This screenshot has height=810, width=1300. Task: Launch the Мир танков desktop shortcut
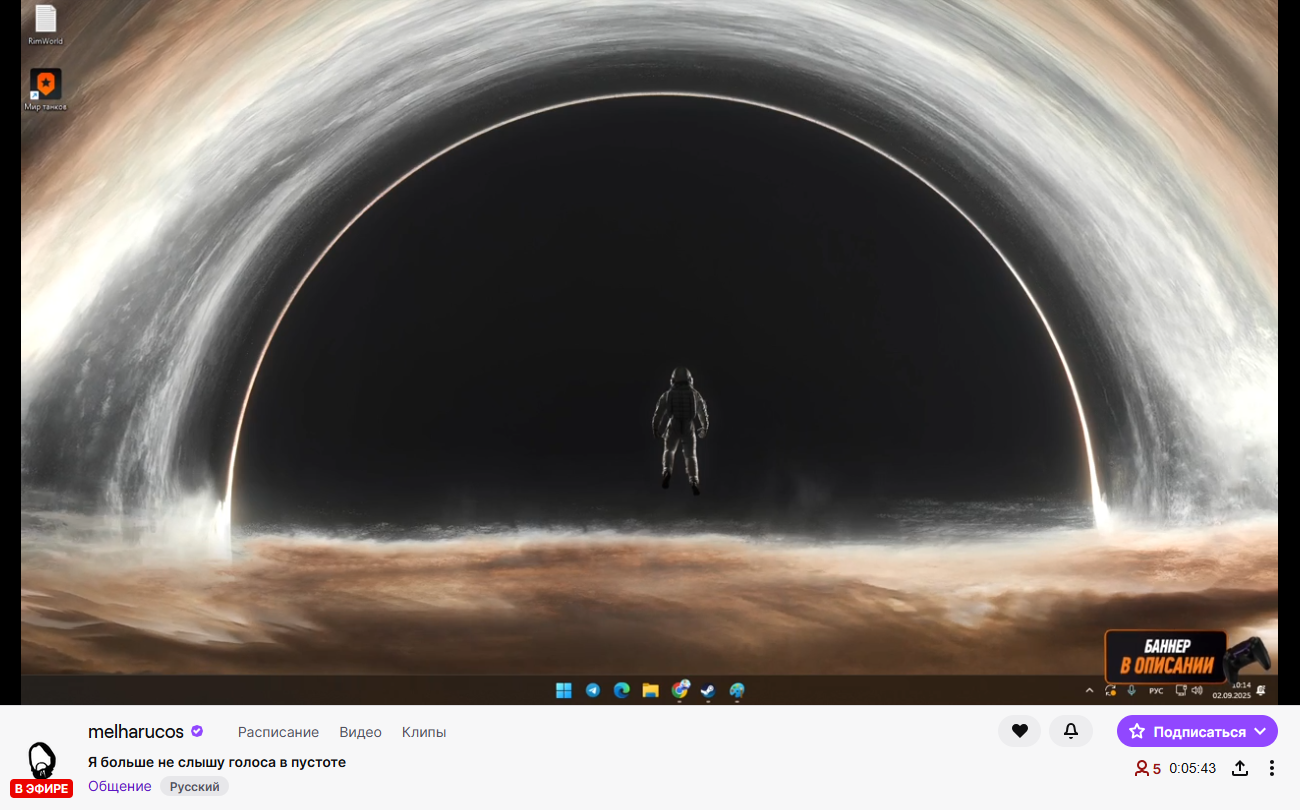point(45,89)
